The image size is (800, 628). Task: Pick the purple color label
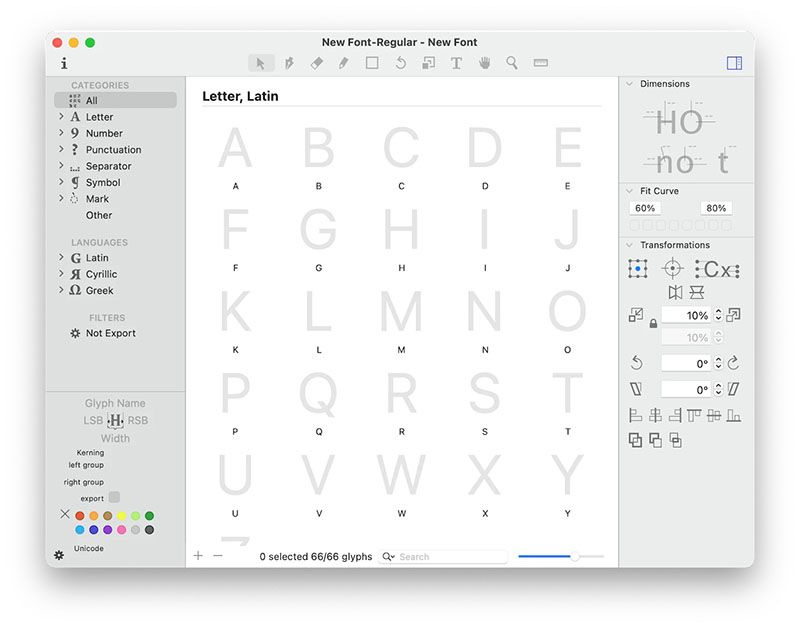[108, 530]
